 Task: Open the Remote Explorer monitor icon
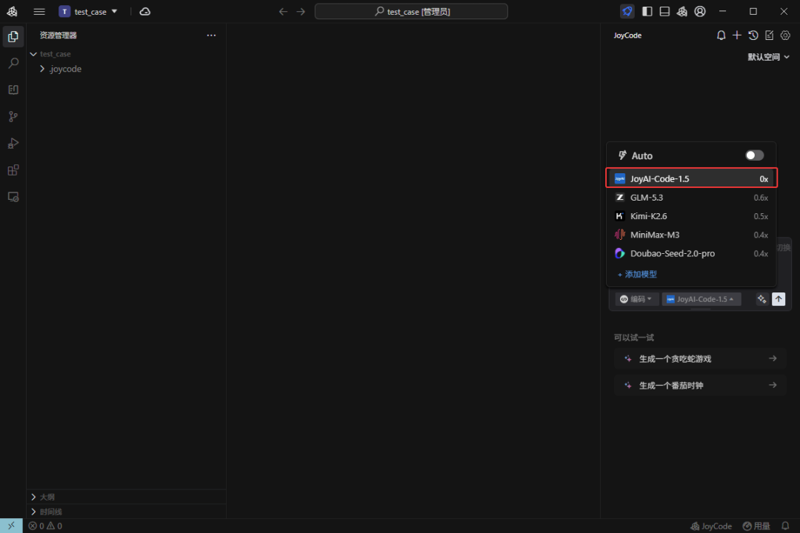click(x=13, y=197)
